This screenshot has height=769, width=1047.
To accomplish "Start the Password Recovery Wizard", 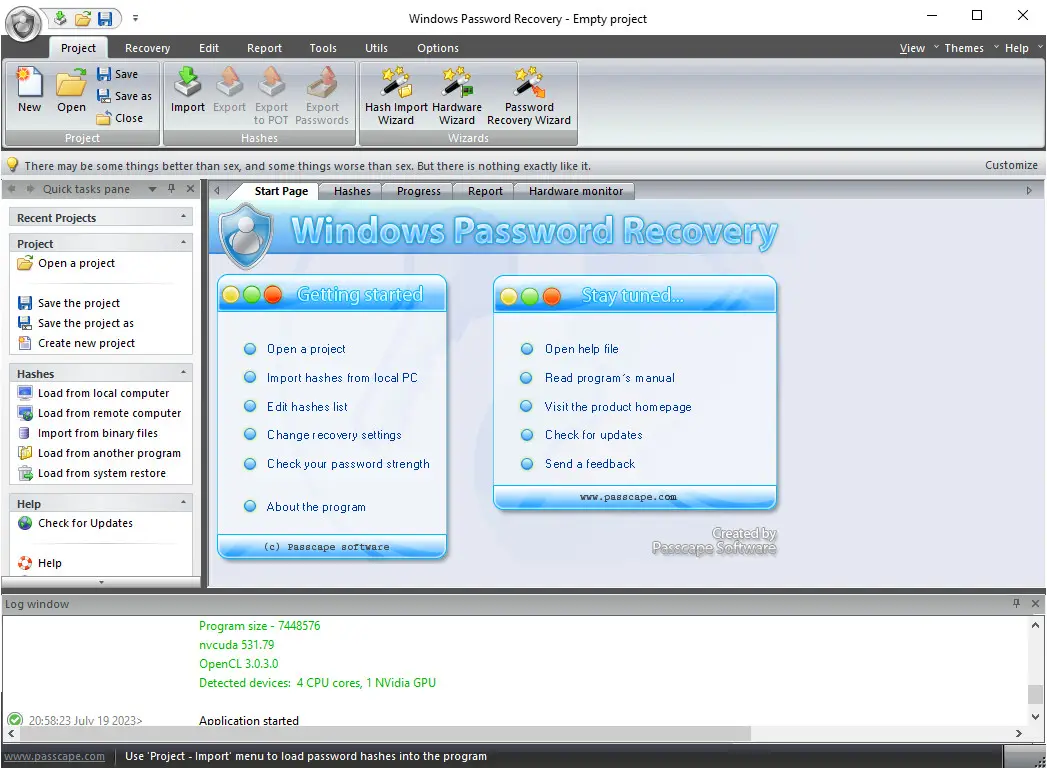I will click(529, 96).
